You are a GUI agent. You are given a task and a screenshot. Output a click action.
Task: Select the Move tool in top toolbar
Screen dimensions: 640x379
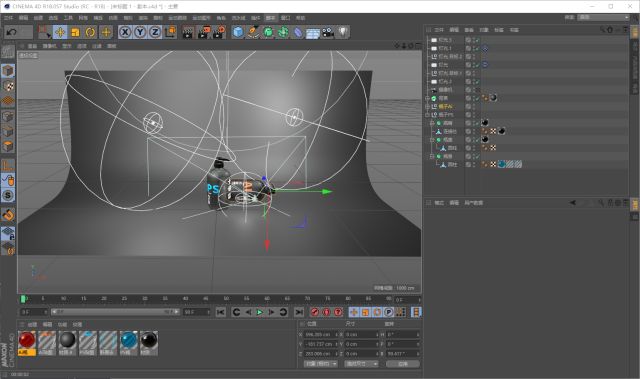[60, 32]
